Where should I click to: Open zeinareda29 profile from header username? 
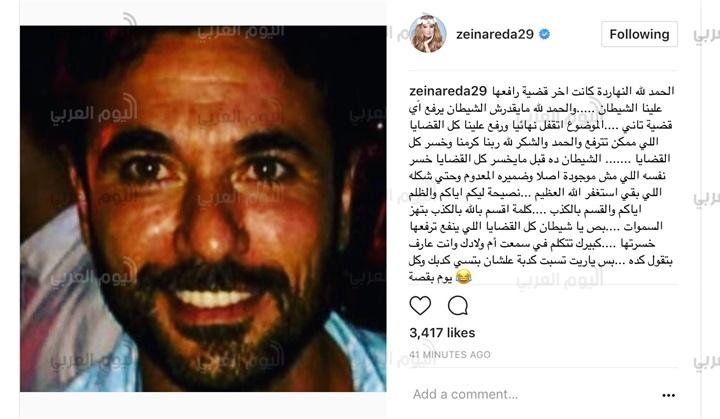pyautogui.click(x=495, y=34)
